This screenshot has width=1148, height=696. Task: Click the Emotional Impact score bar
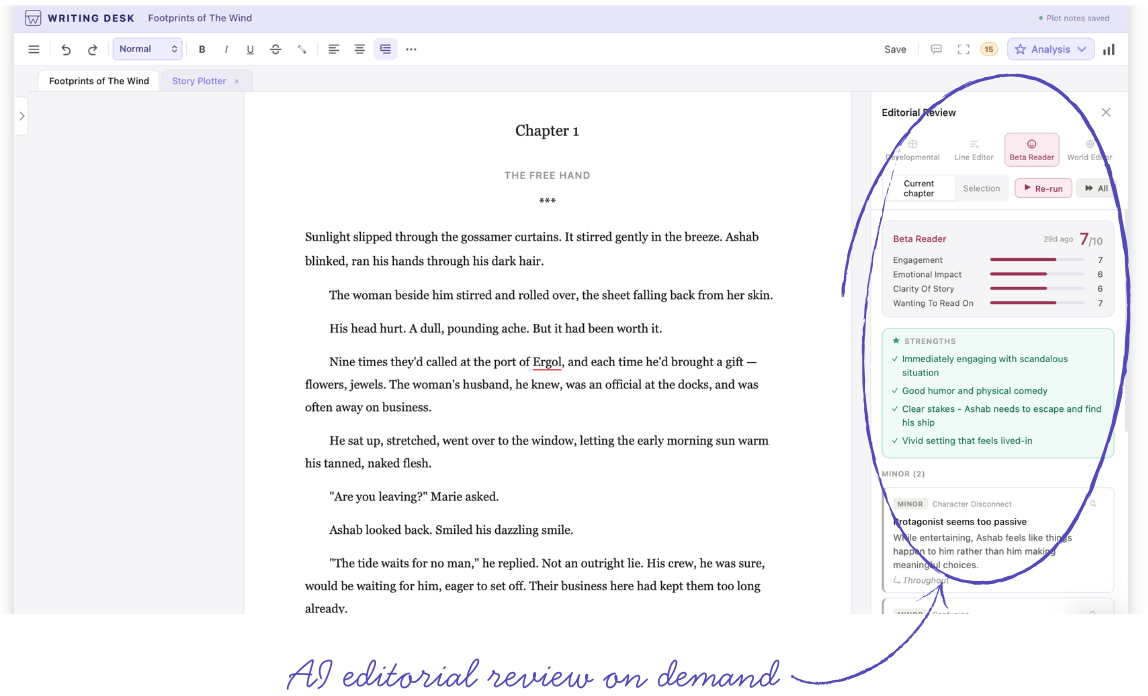[1037, 274]
